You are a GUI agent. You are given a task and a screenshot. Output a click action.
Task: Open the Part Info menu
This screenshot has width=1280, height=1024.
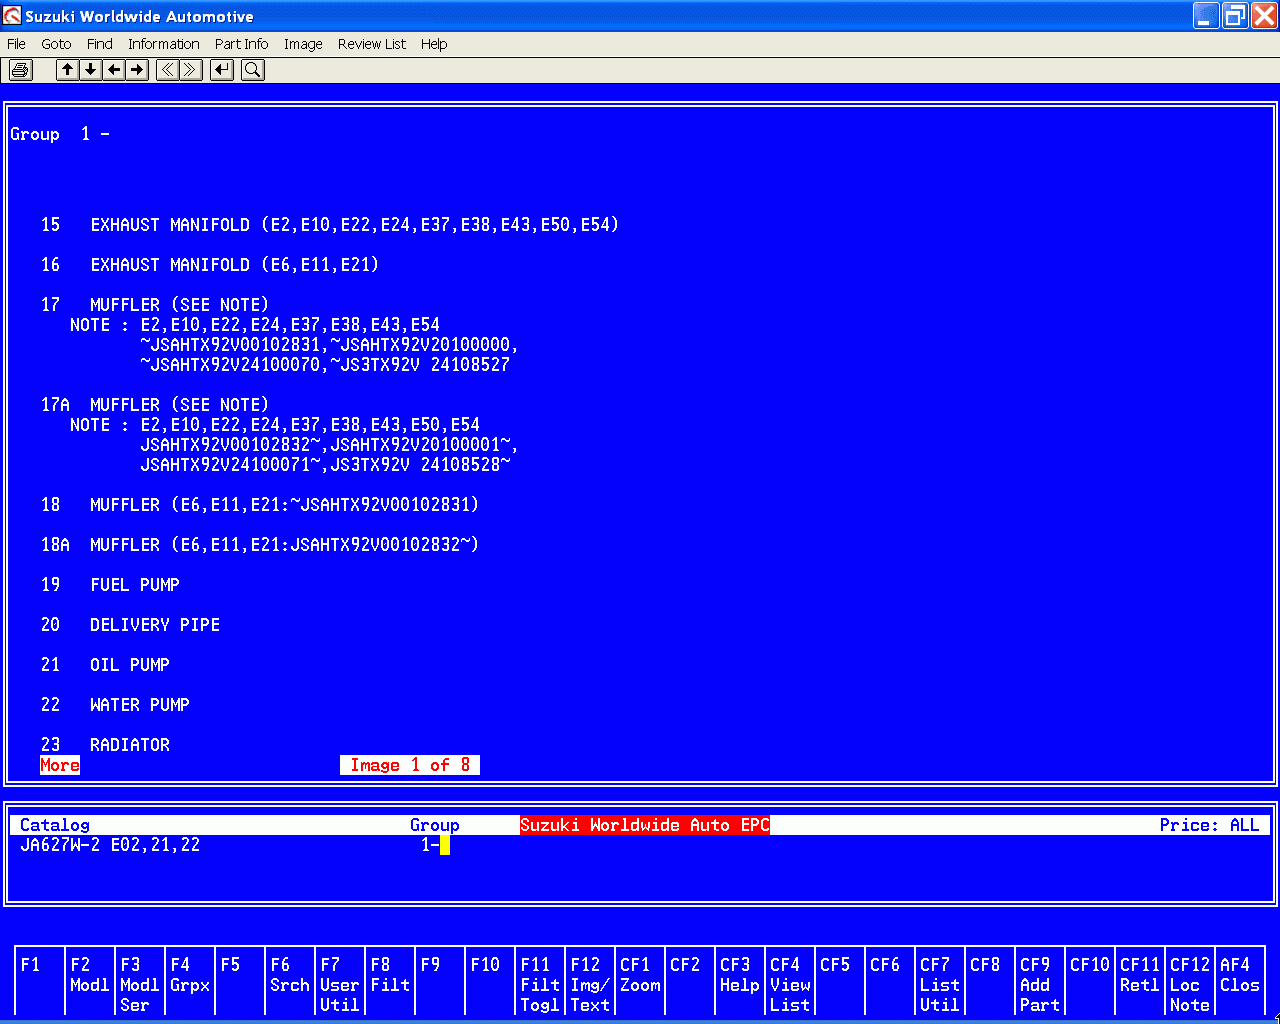coord(241,44)
